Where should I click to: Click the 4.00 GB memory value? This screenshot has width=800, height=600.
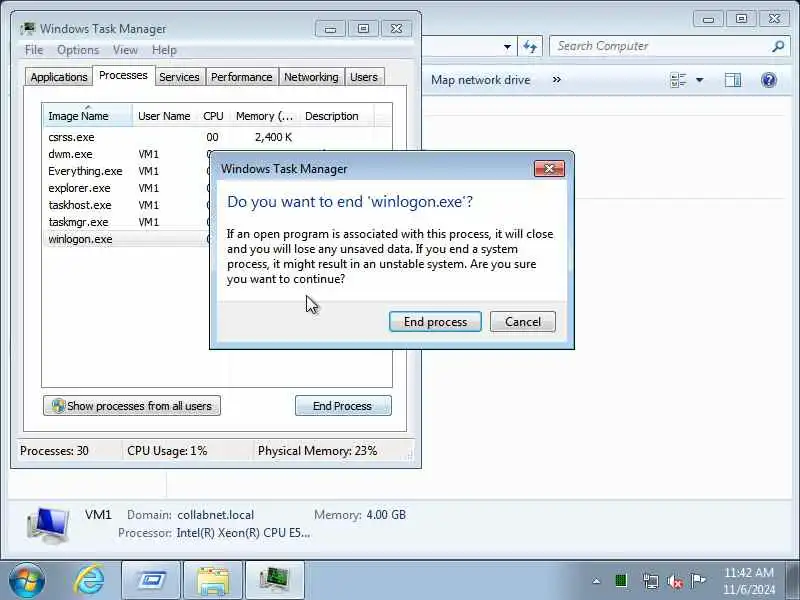click(386, 515)
